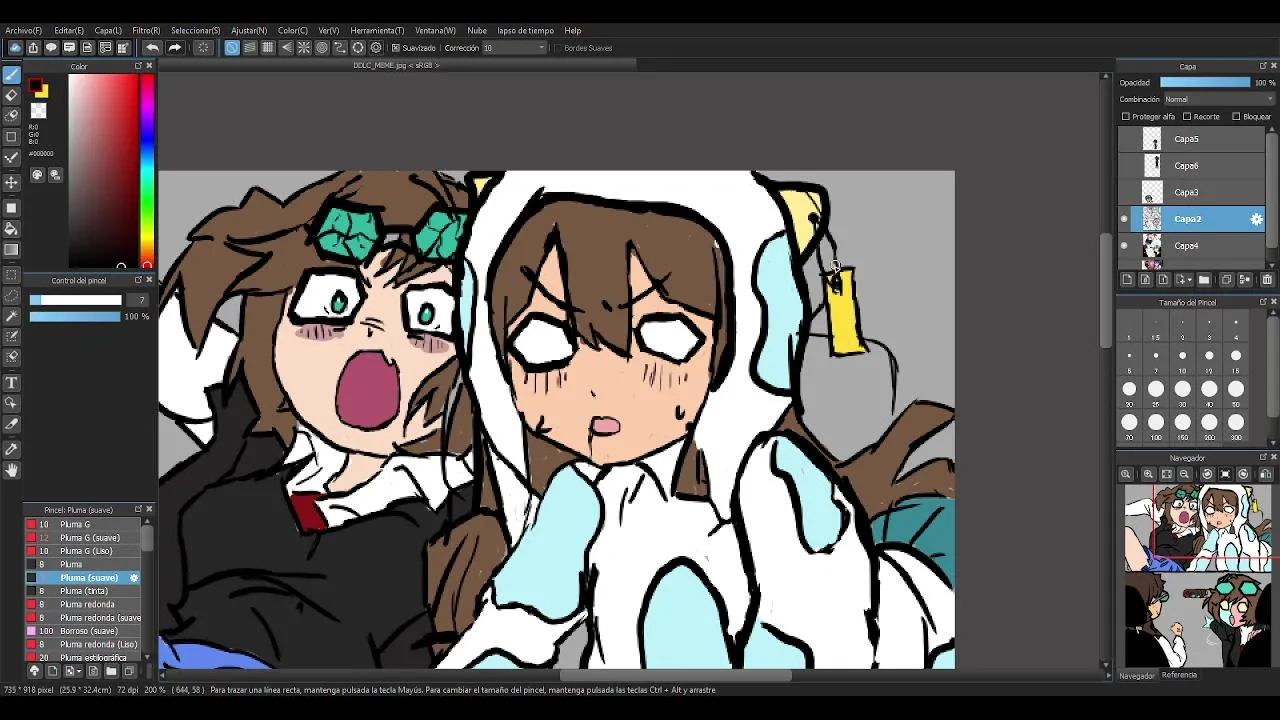
Task: Choose the Pluma G brush
Action: point(83,524)
